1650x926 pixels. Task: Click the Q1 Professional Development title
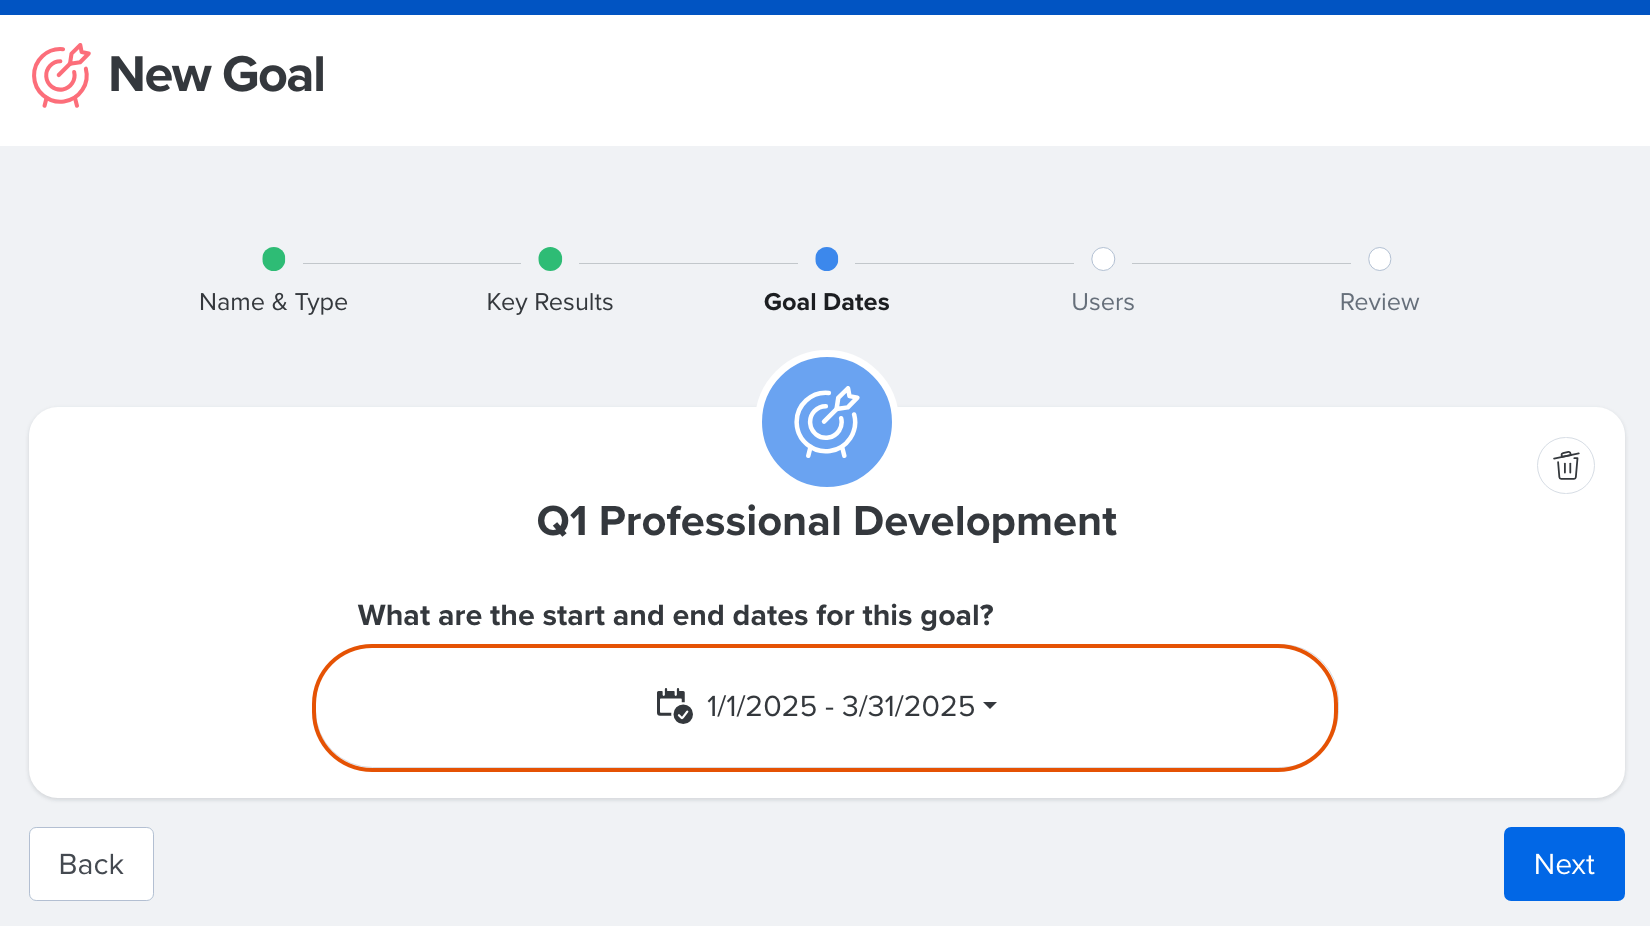coord(827,522)
